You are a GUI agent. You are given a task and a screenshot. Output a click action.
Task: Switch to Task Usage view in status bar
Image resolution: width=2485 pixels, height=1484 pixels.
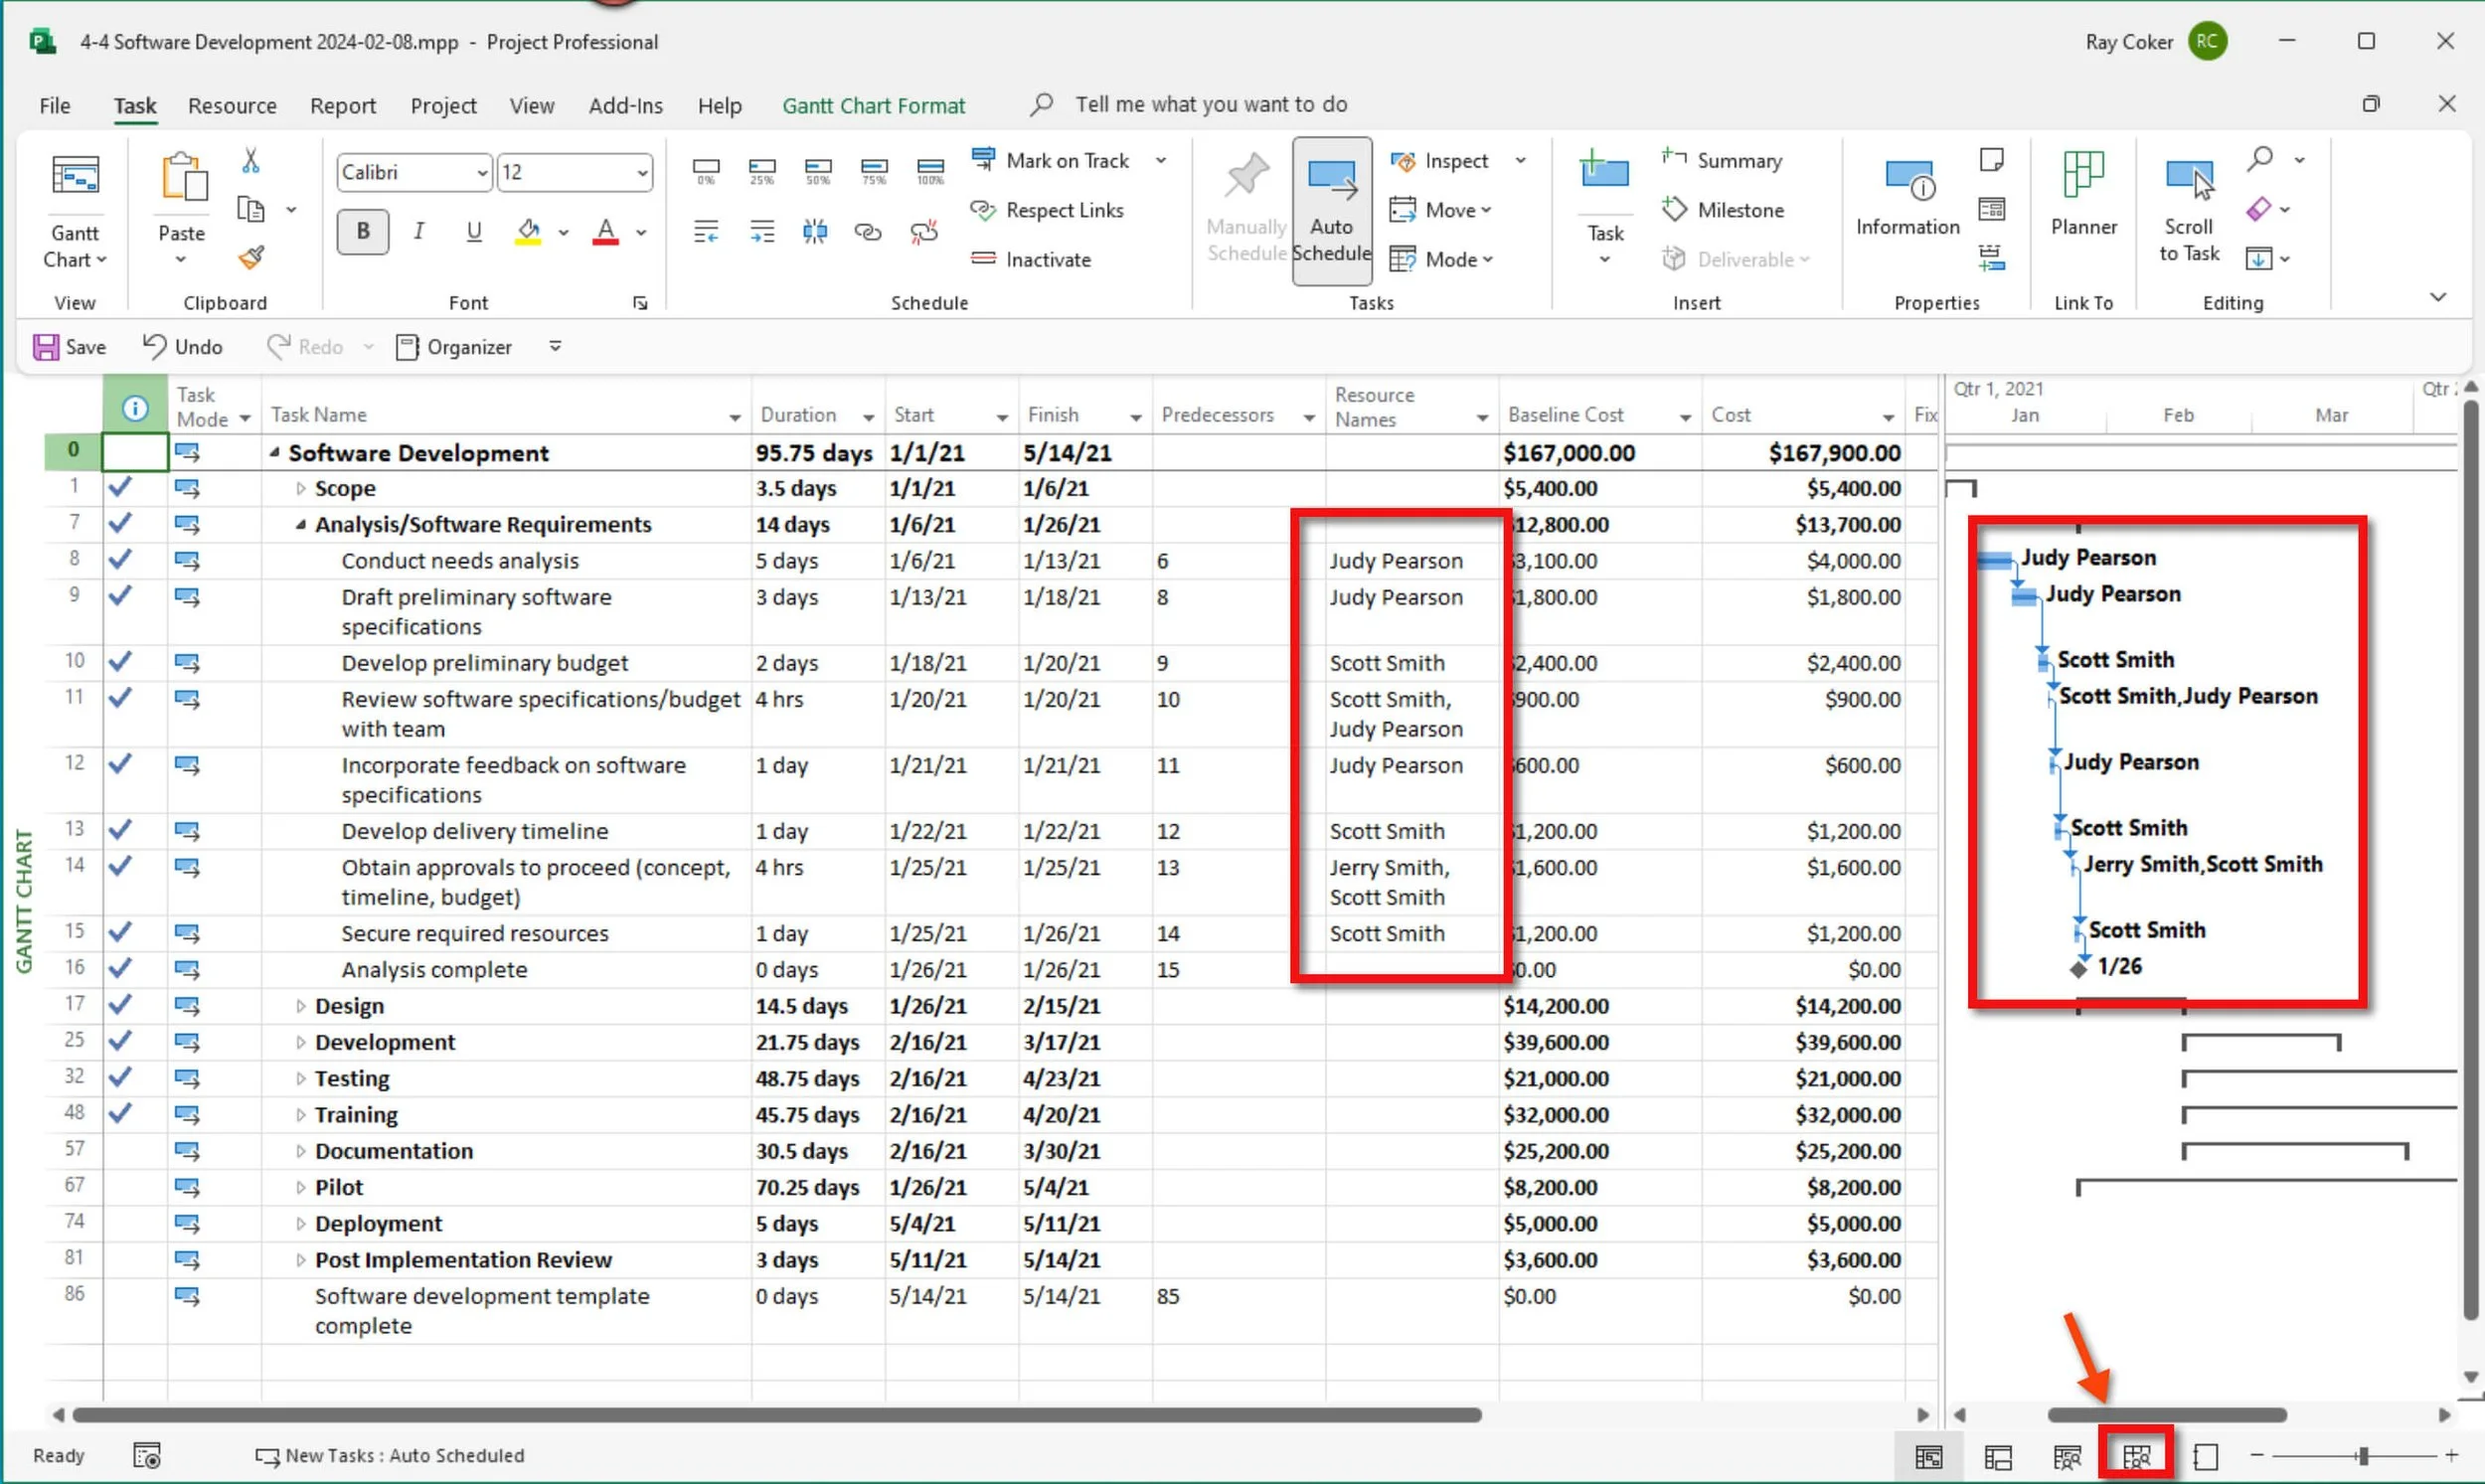[1998, 1457]
